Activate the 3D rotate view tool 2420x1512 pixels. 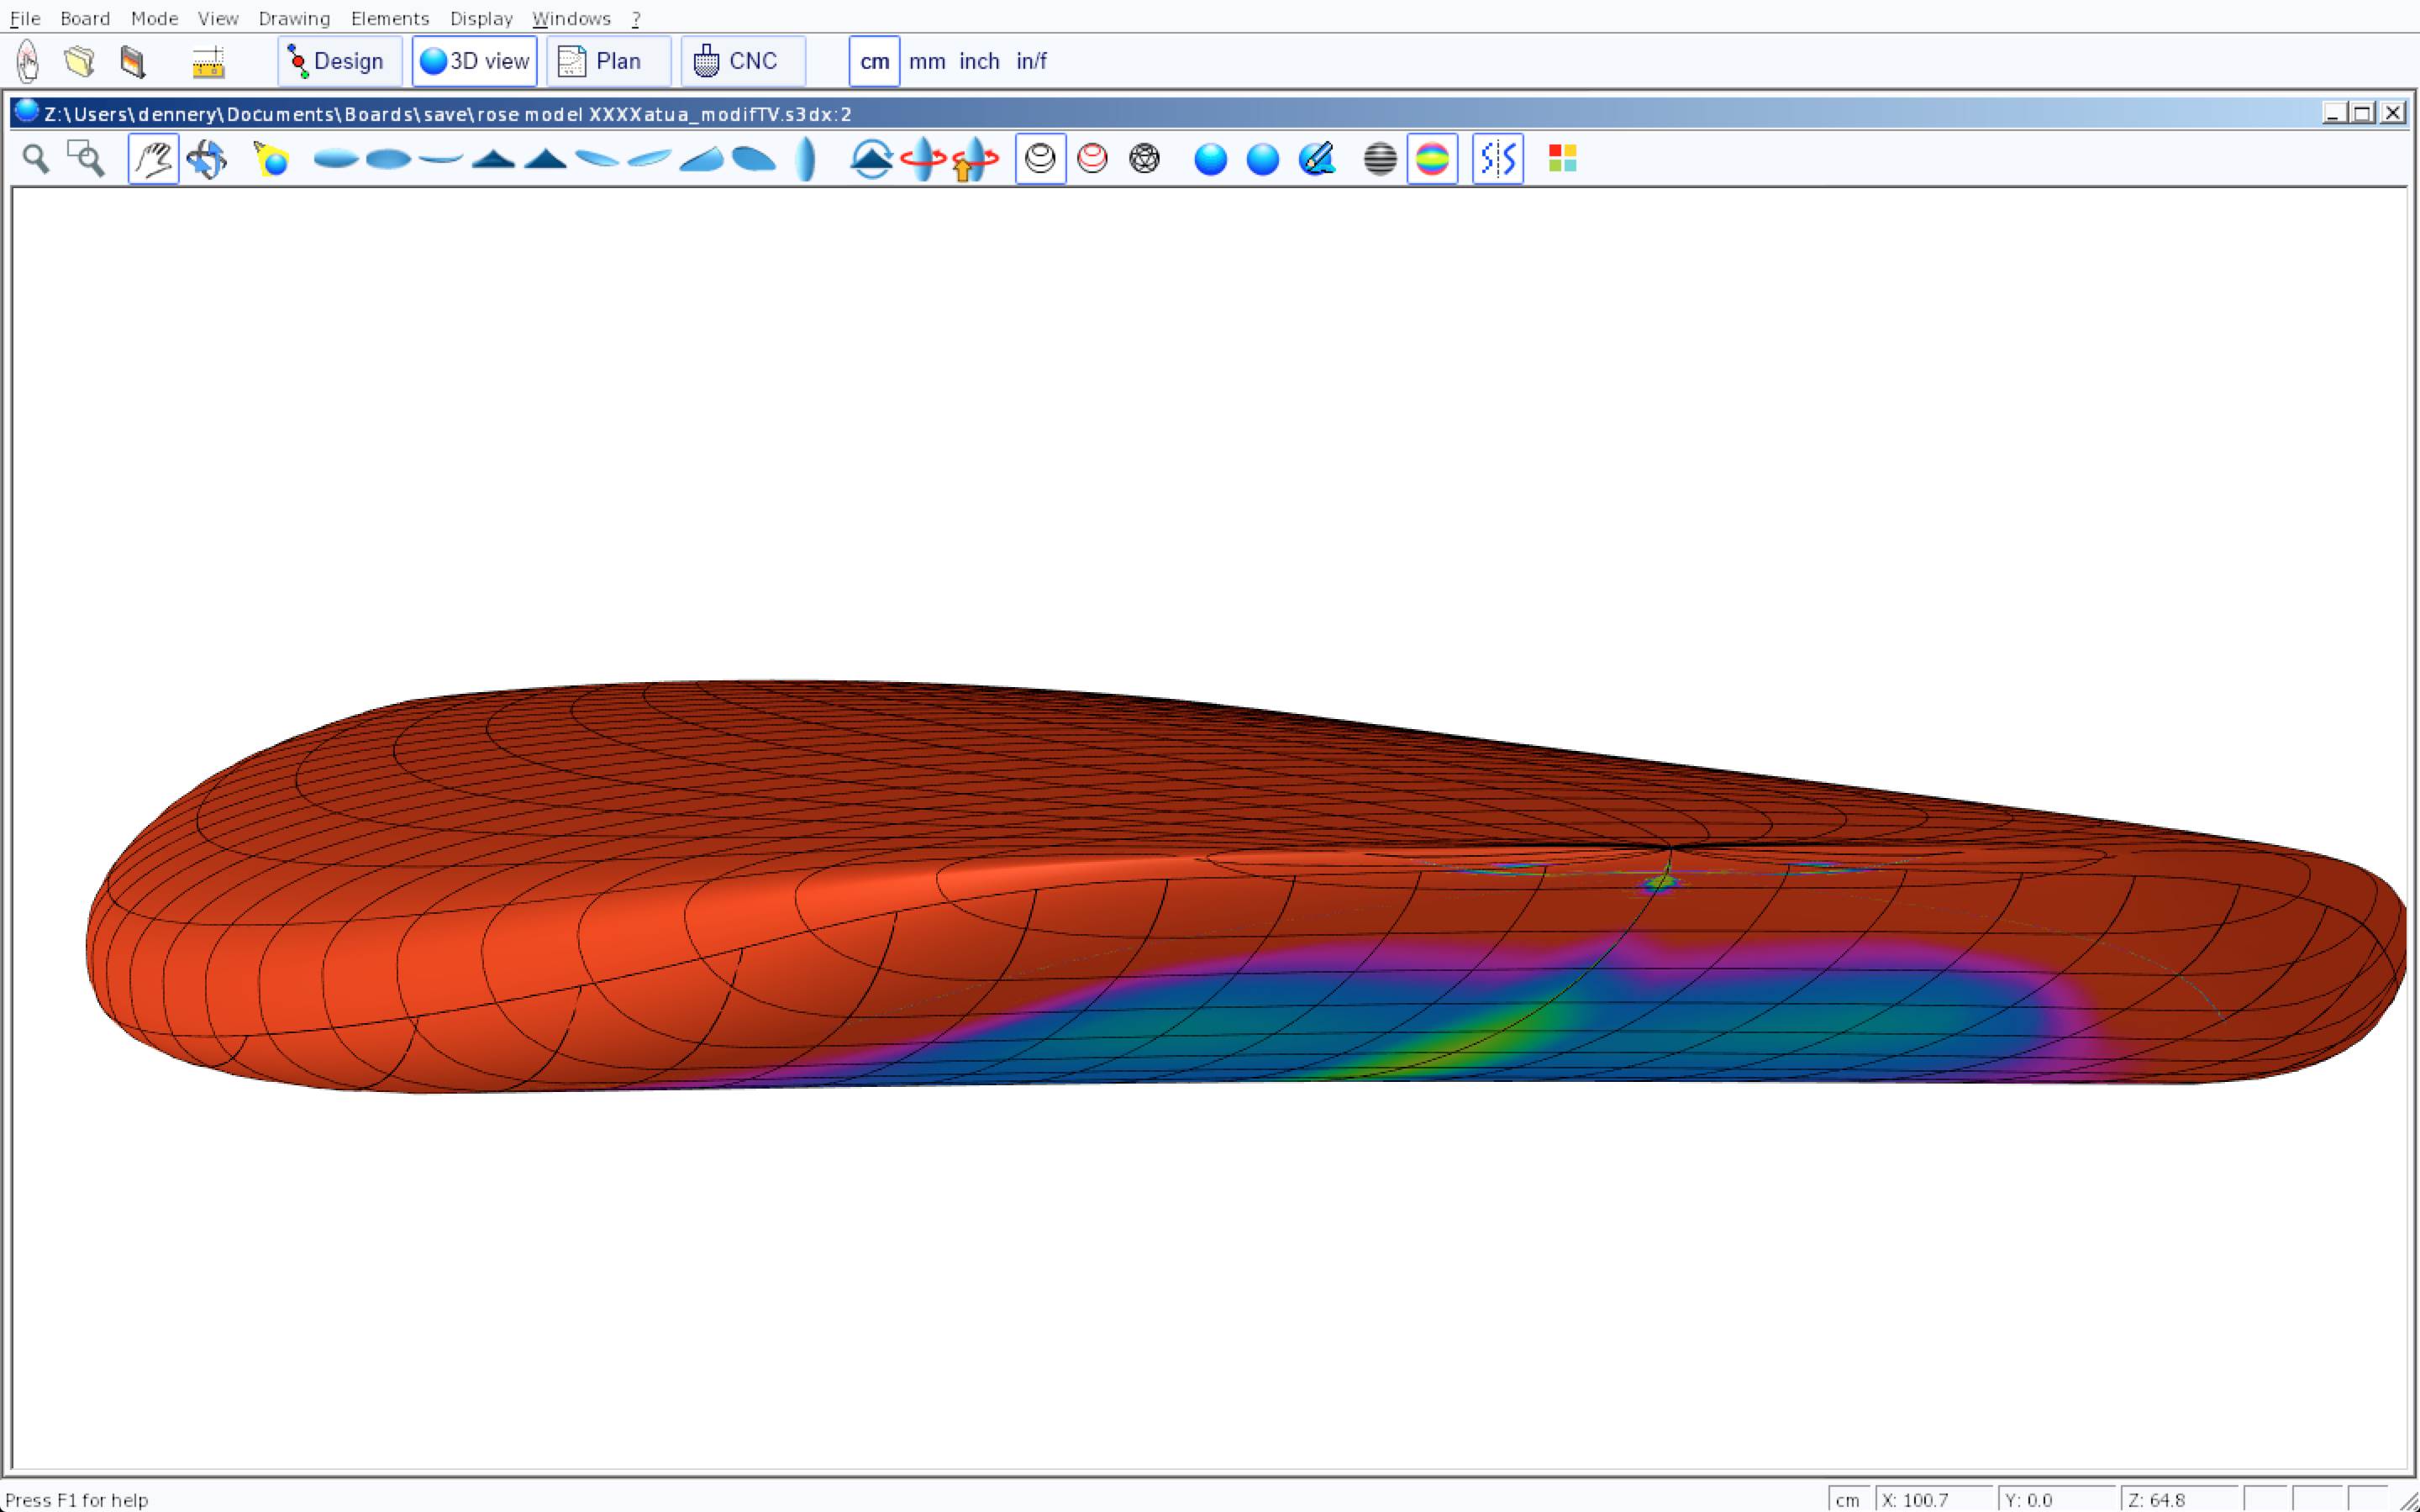206,159
